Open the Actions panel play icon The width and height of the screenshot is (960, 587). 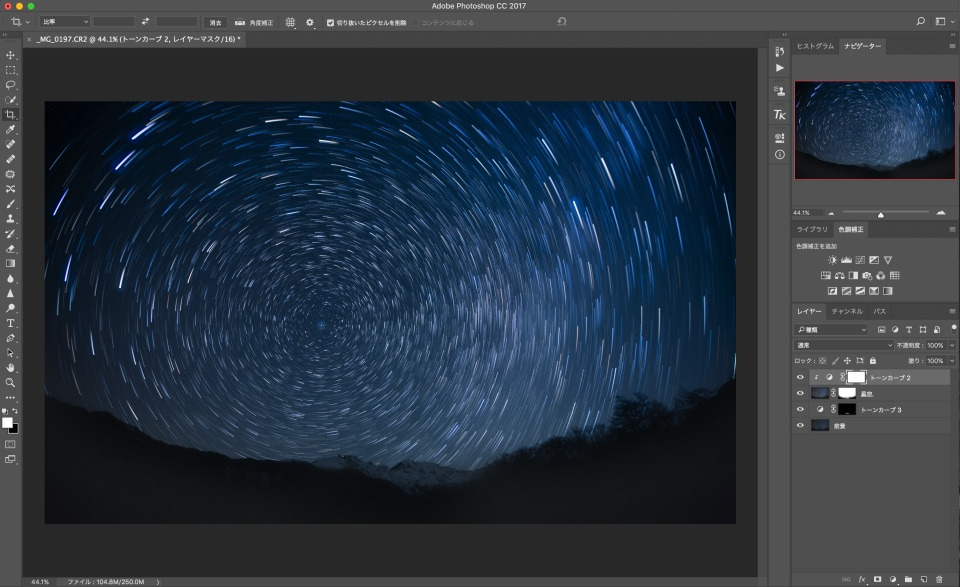(x=779, y=68)
